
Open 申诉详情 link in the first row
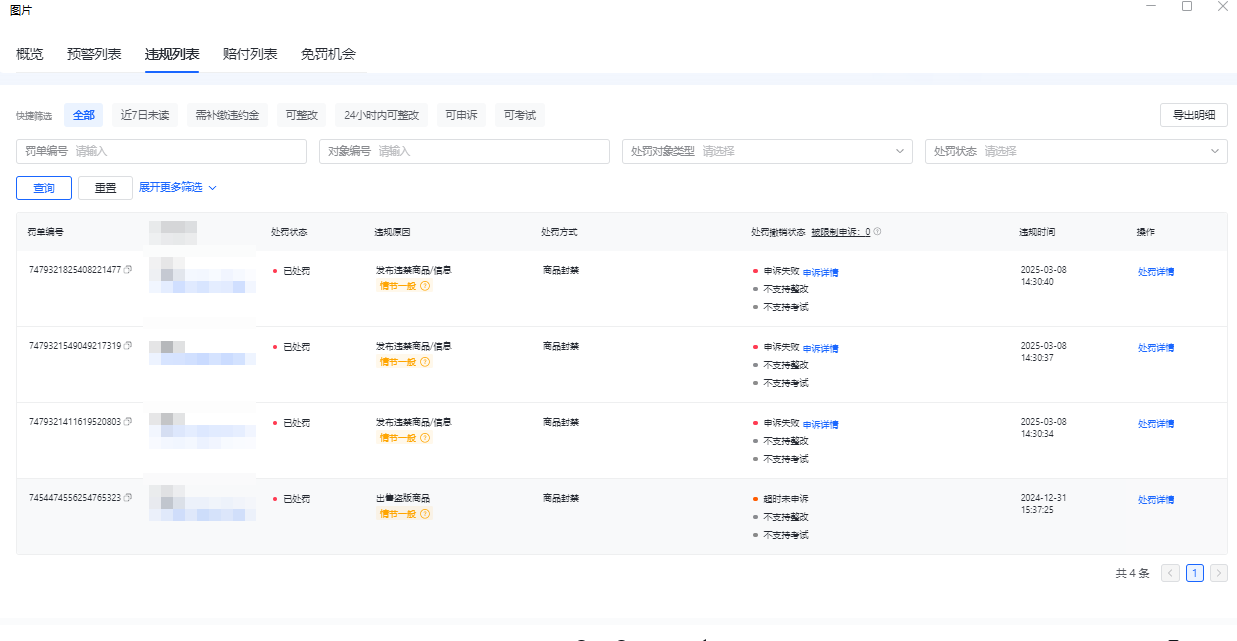pyautogui.click(x=820, y=272)
